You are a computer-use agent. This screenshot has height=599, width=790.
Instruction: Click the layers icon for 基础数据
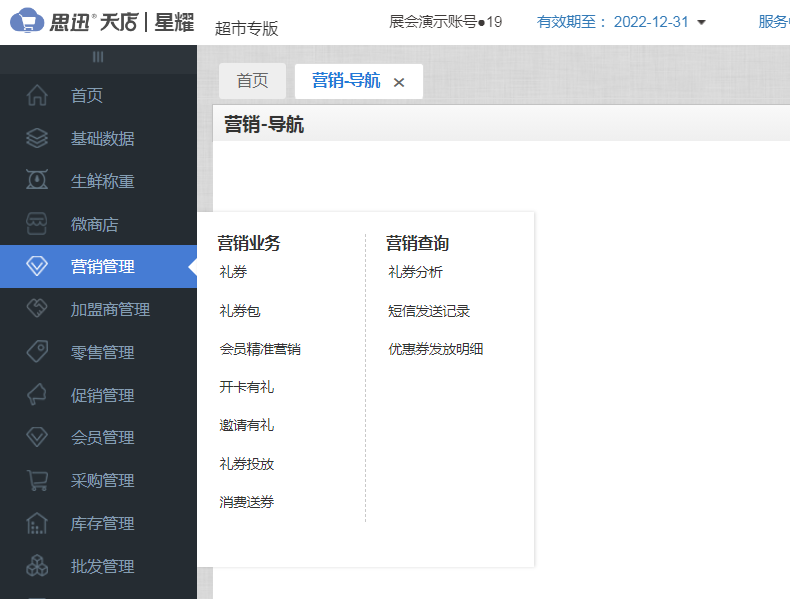pyautogui.click(x=37, y=138)
